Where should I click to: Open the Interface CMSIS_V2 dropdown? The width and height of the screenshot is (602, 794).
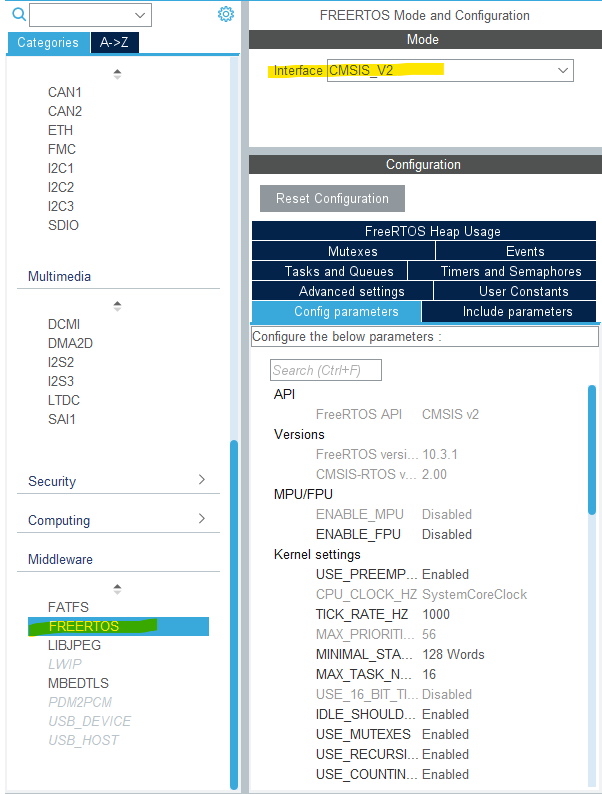(450, 70)
